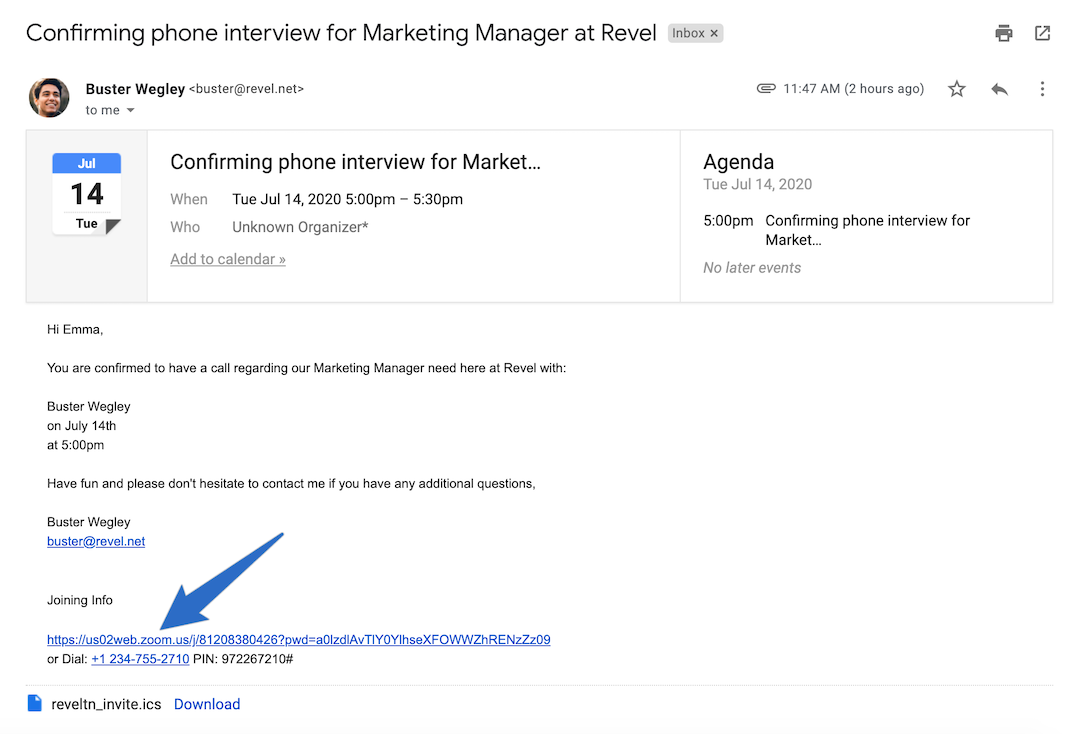Open the email in a new window
1080x734 pixels.
coord(1042,33)
